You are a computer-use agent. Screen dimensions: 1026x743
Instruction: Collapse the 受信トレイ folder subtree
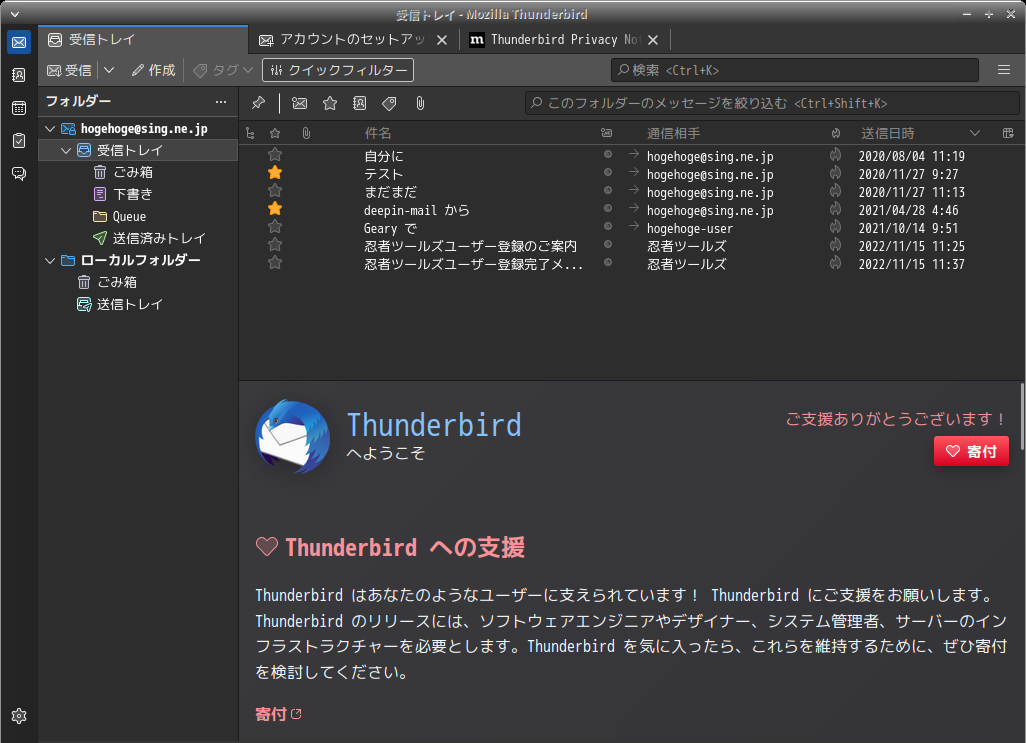pyautogui.click(x=65, y=150)
